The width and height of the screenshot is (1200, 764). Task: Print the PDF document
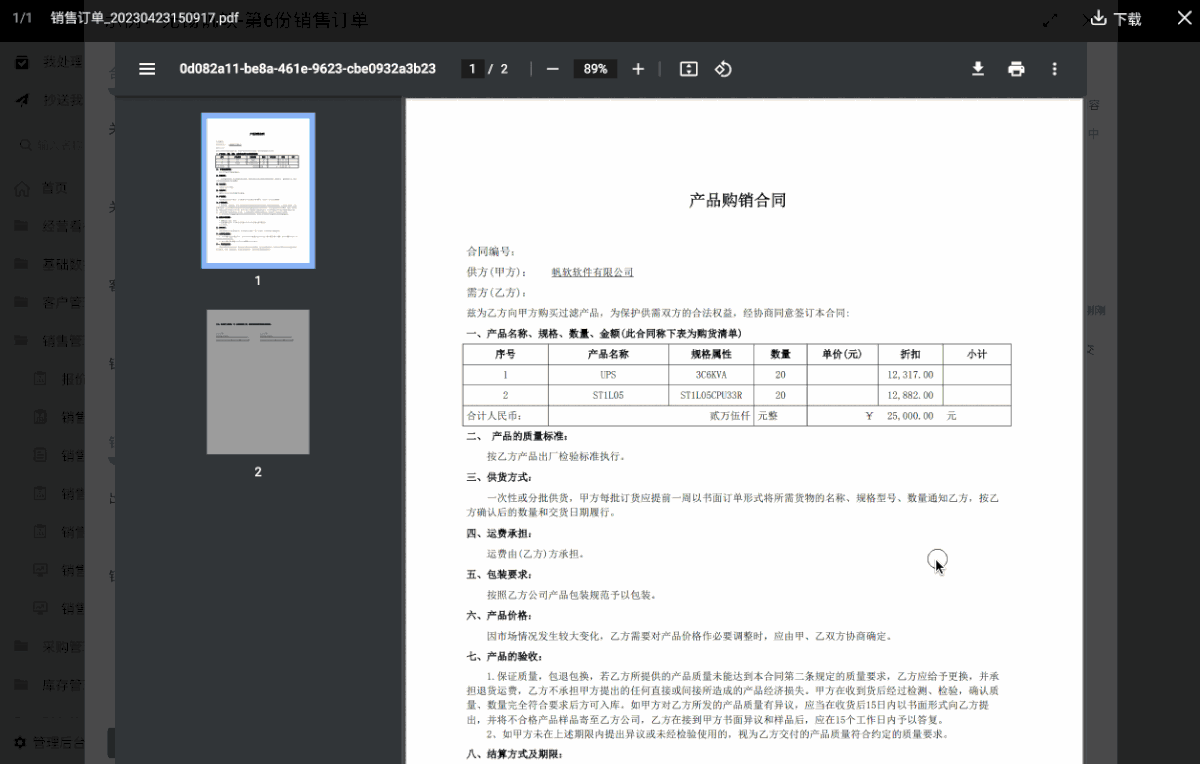pos(1016,69)
